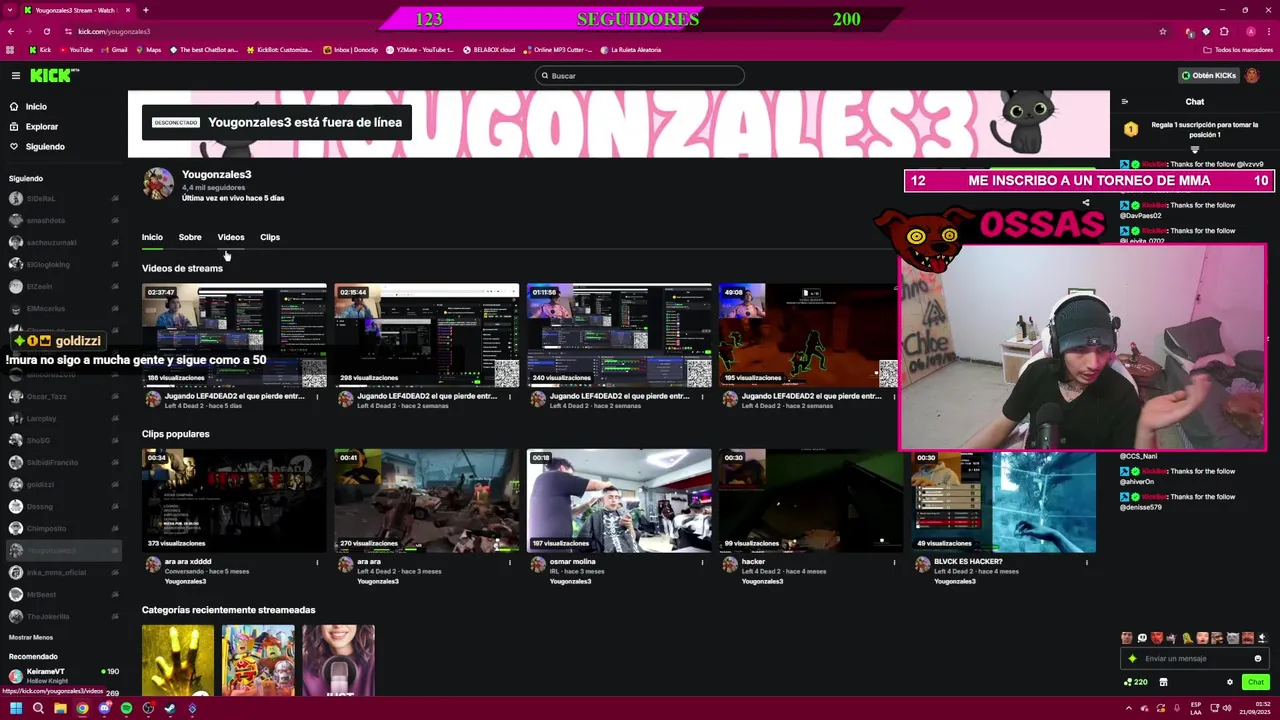
Task: Open Spotify from the taskbar
Action: [126, 709]
